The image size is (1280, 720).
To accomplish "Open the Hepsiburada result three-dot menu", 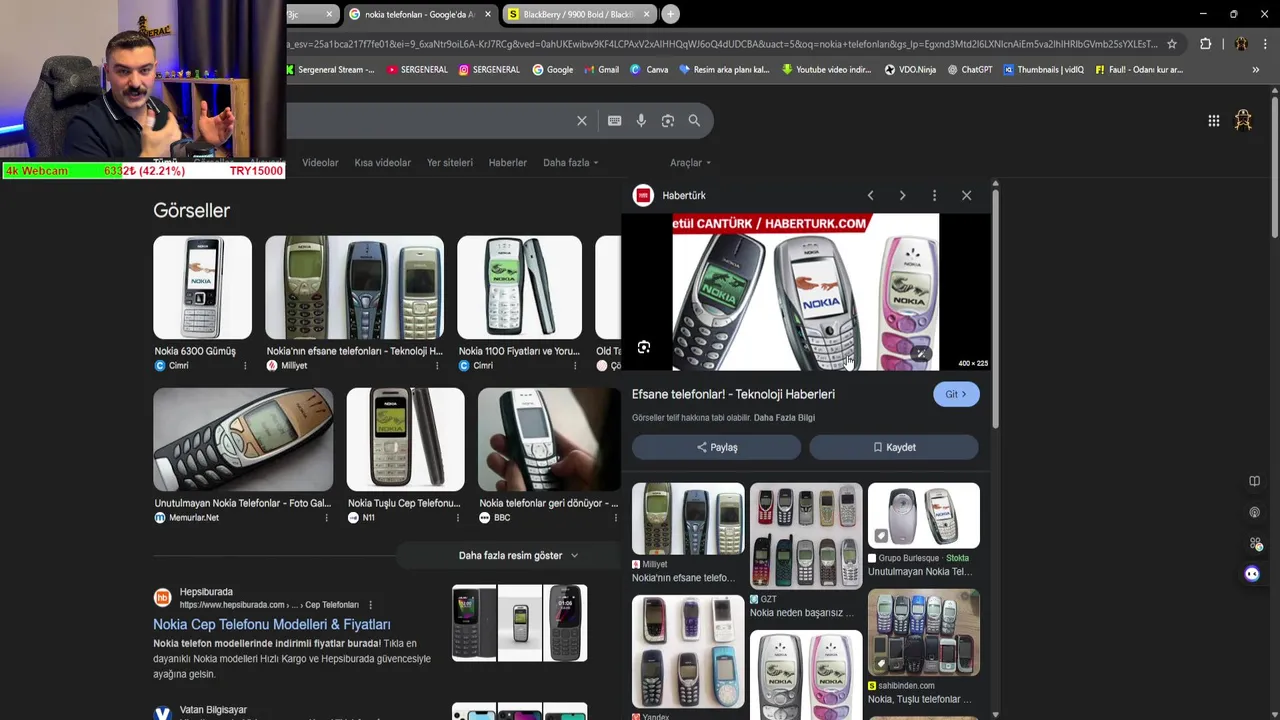I will pyautogui.click(x=370, y=605).
